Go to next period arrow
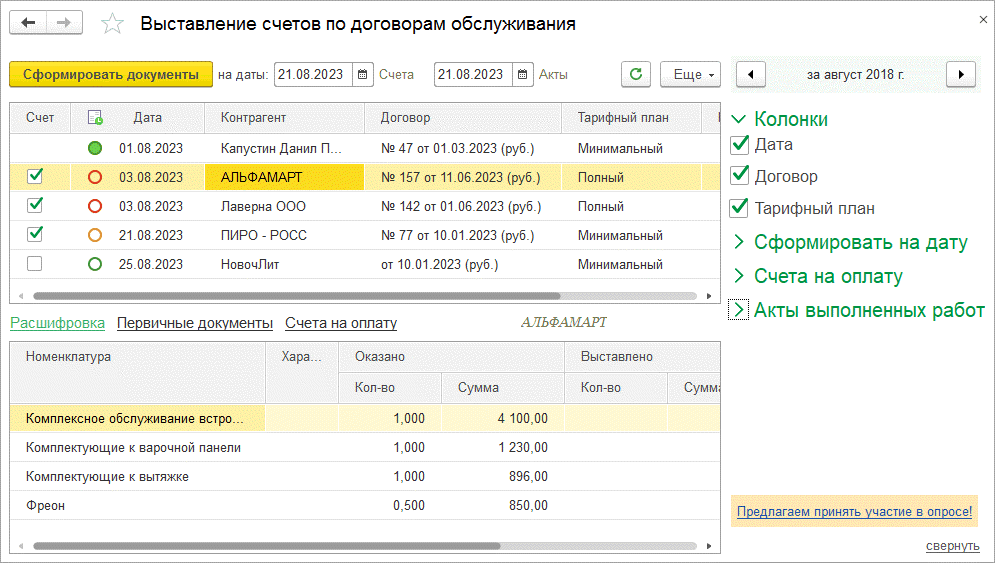 click(961, 74)
